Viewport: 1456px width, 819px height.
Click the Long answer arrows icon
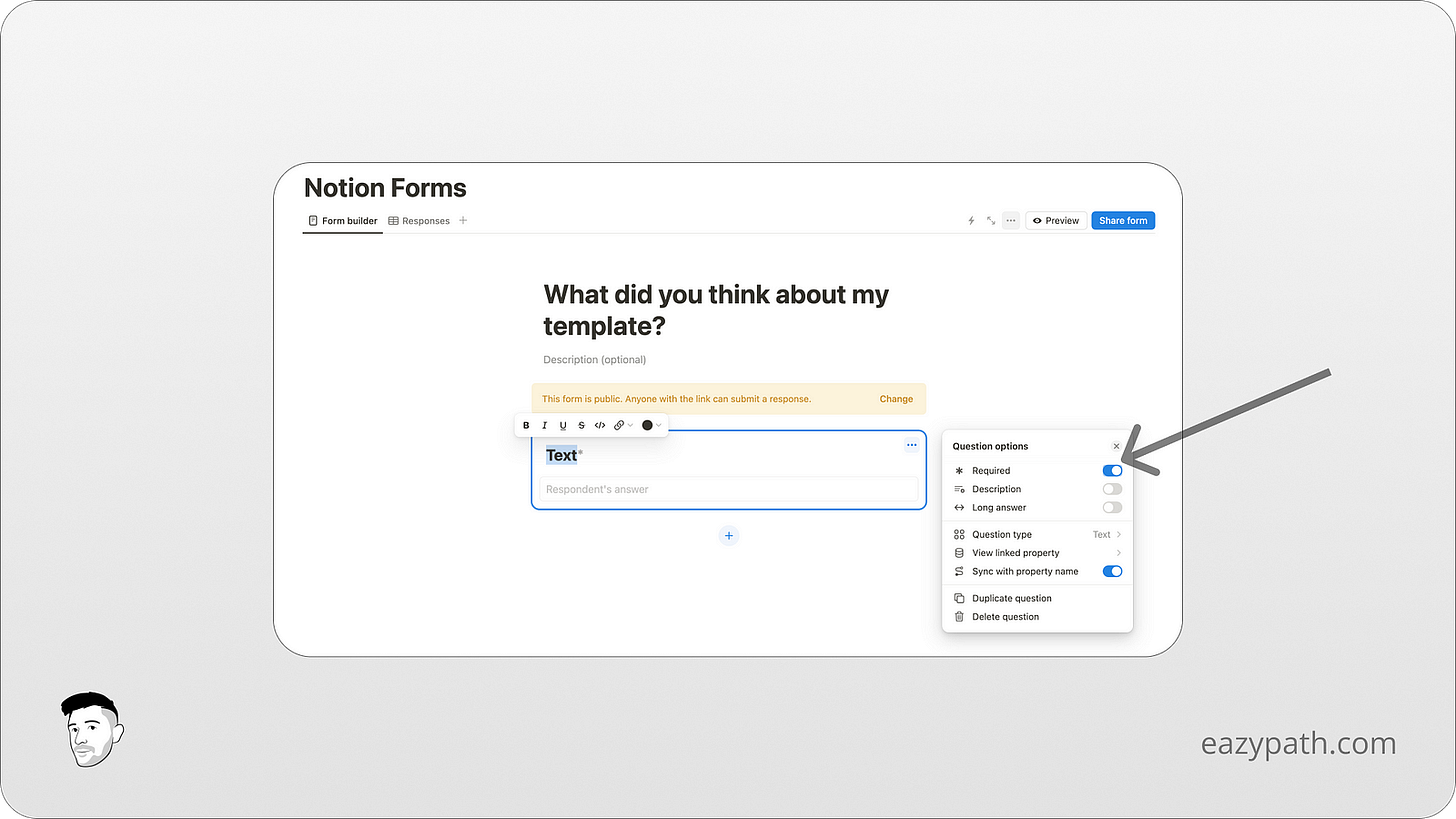(x=959, y=507)
